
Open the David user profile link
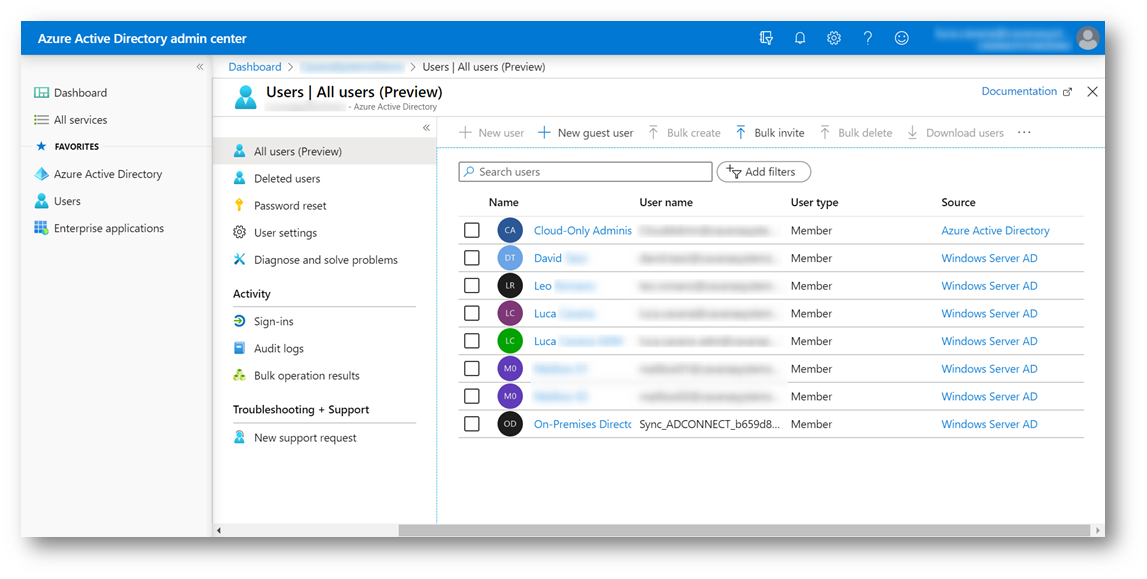pos(560,258)
